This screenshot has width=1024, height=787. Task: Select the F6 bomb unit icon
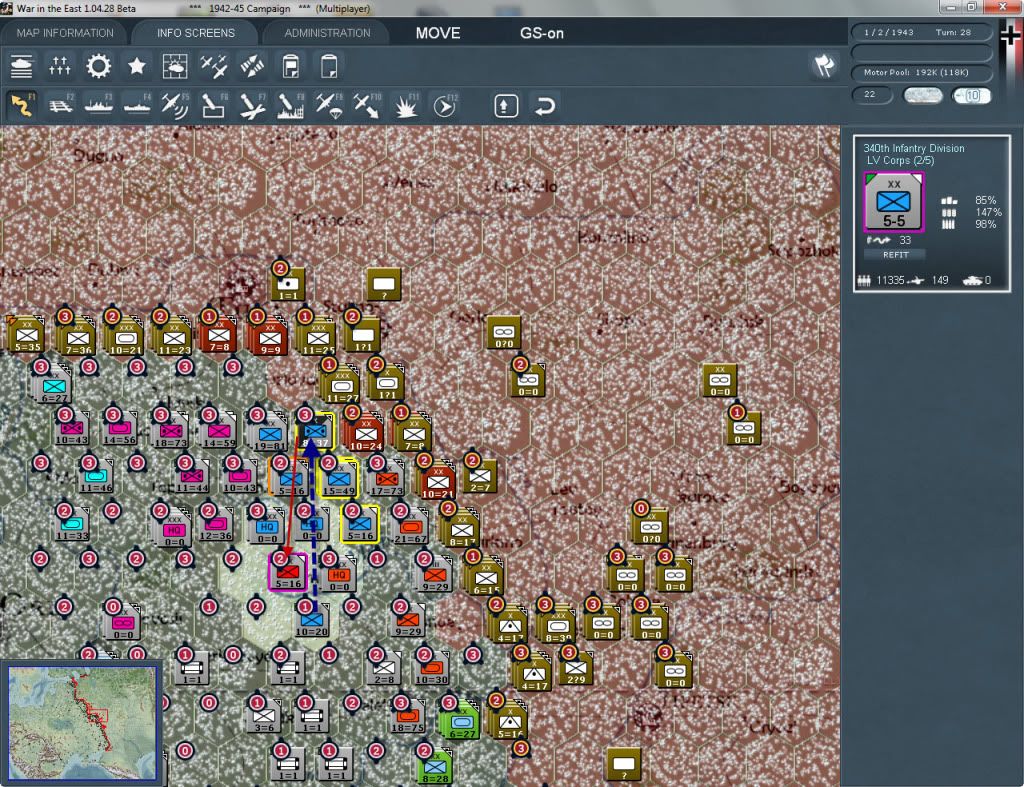[x=214, y=105]
